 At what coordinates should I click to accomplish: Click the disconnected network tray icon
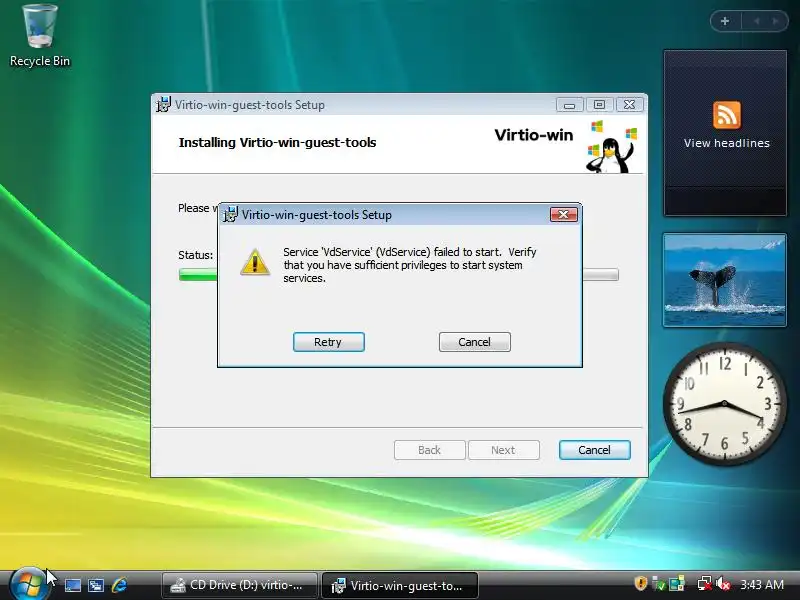click(x=705, y=584)
